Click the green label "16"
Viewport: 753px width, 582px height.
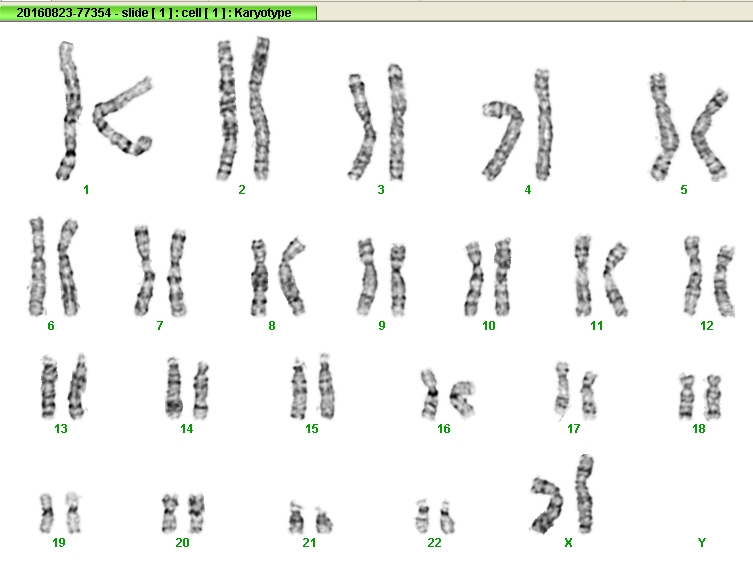click(x=443, y=429)
